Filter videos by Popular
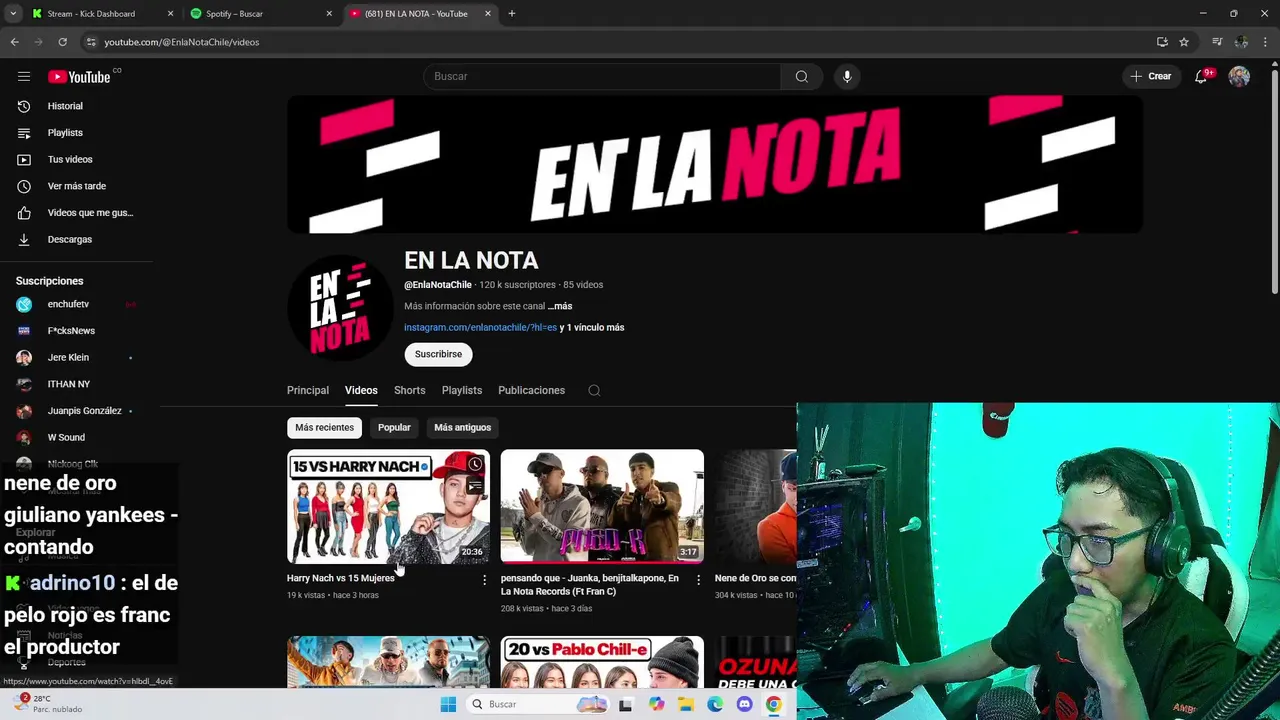The image size is (1280, 720). point(394,428)
